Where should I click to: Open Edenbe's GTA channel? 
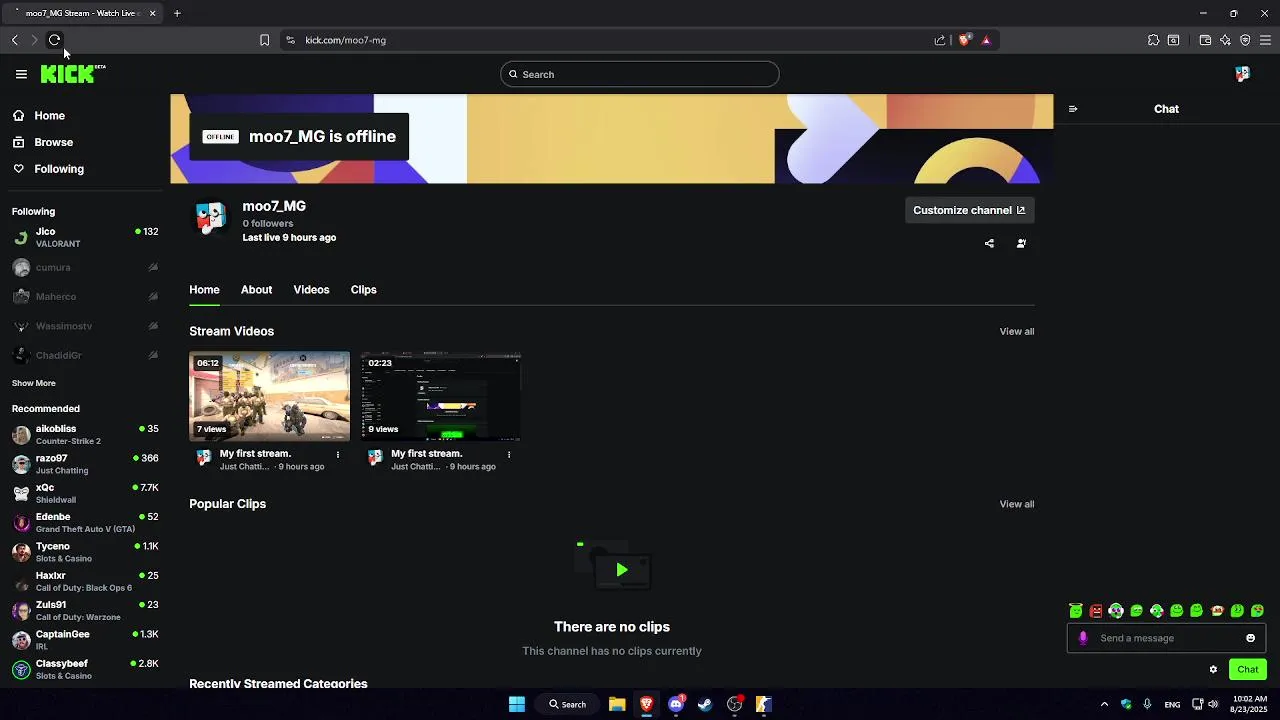point(85,522)
